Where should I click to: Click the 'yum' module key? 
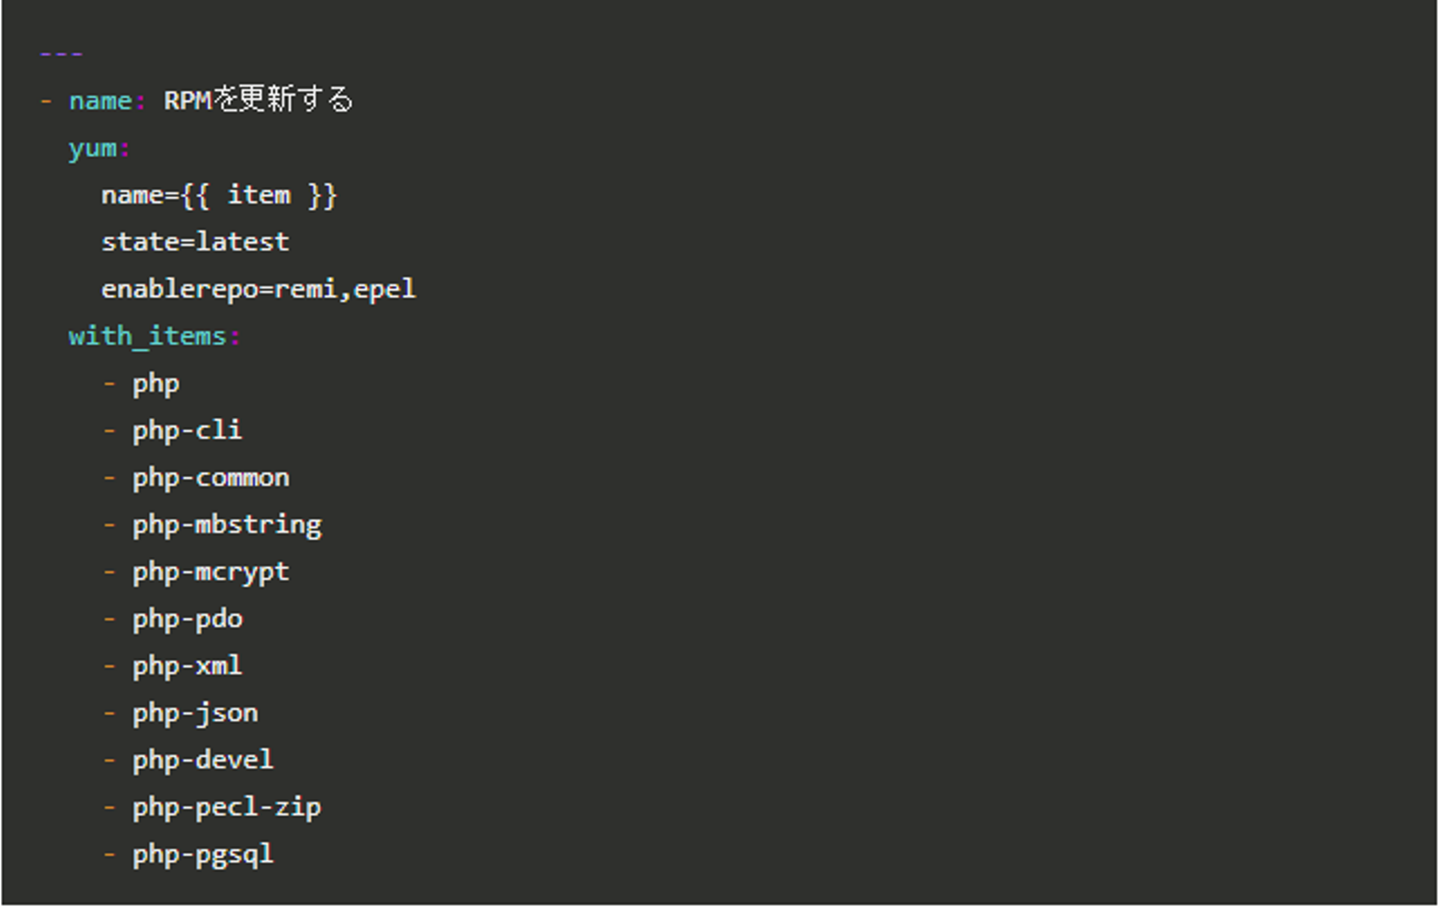point(92,148)
